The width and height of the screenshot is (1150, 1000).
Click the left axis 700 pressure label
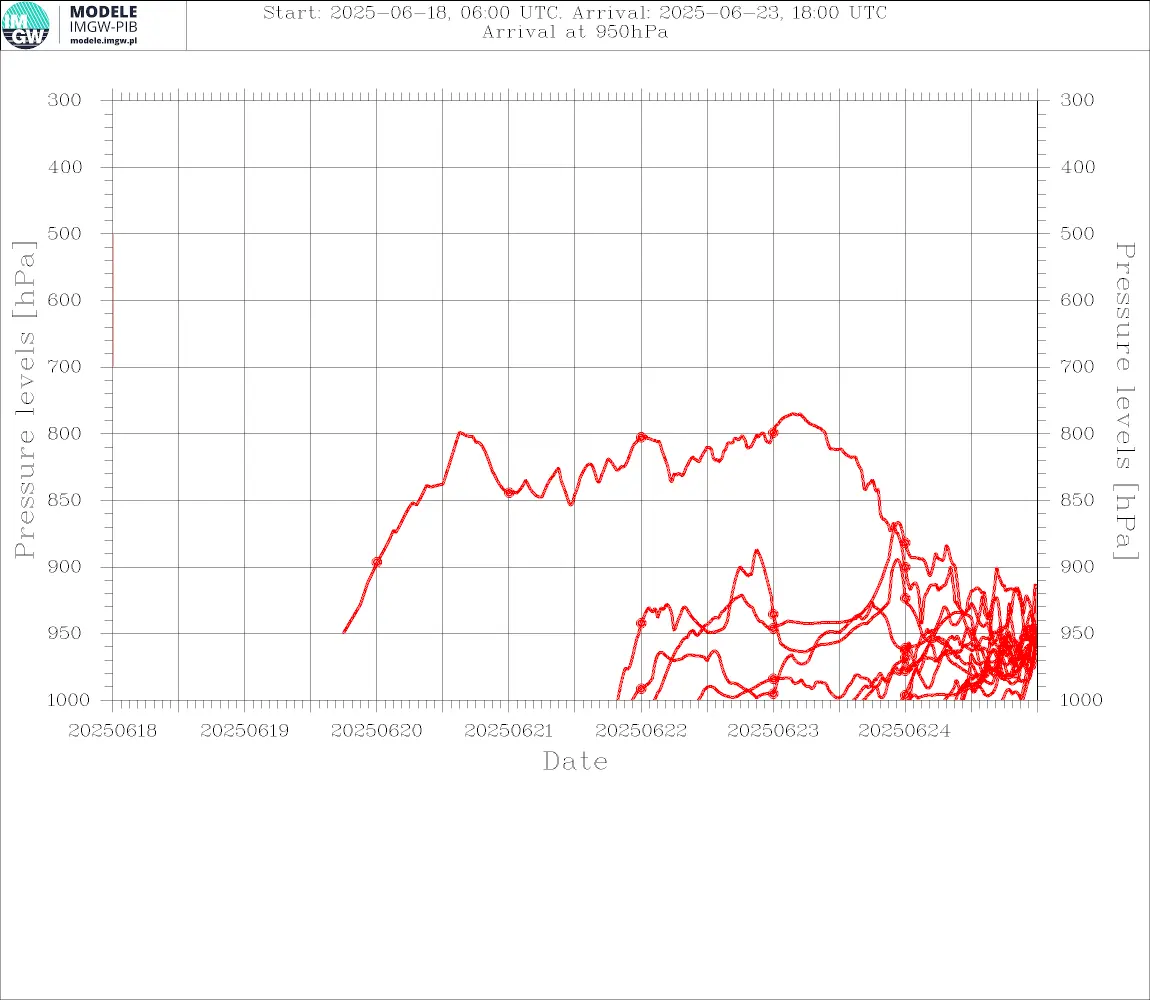coord(65,366)
